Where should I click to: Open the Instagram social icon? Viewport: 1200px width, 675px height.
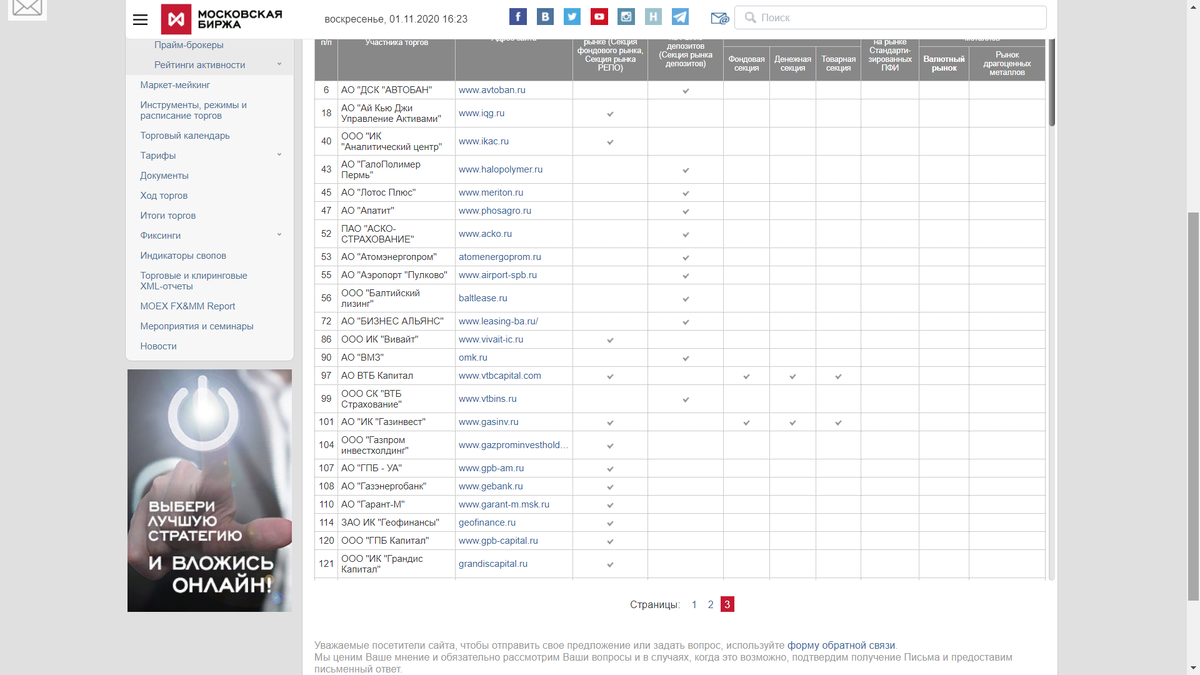626,17
